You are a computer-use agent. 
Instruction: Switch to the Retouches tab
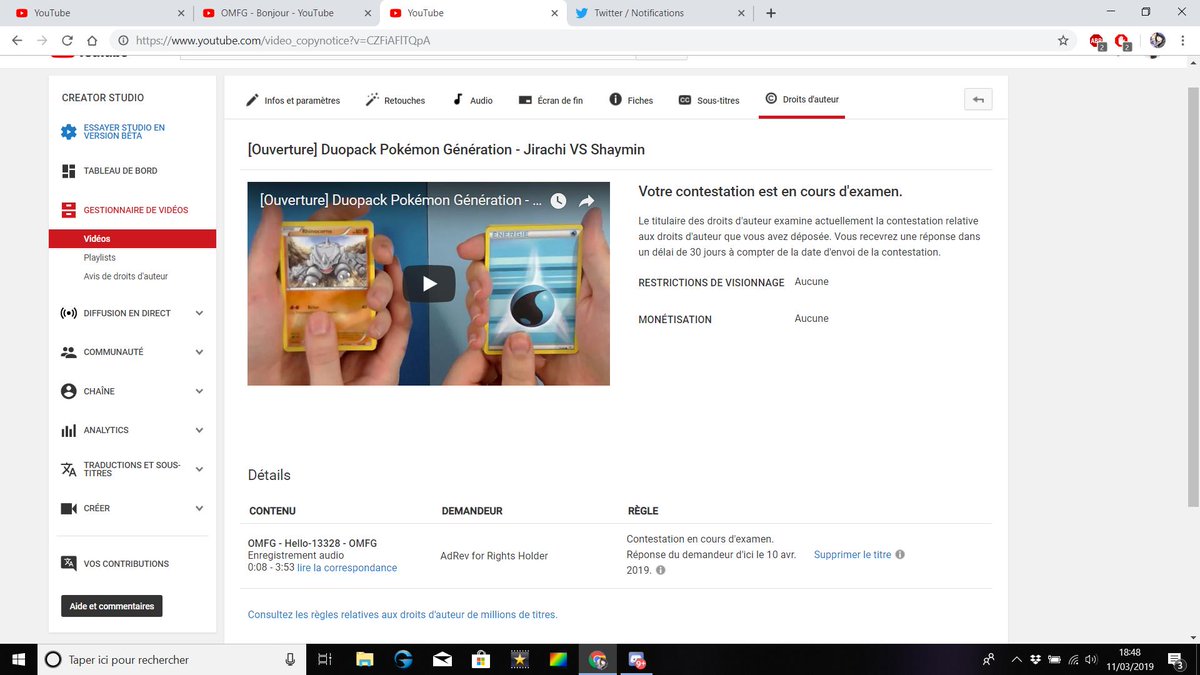point(395,100)
